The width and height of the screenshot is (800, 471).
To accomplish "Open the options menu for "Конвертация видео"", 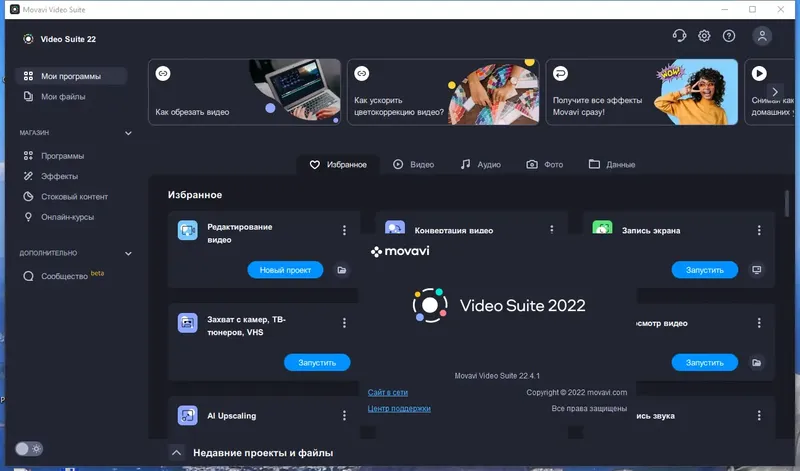I will [x=552, y=230].
